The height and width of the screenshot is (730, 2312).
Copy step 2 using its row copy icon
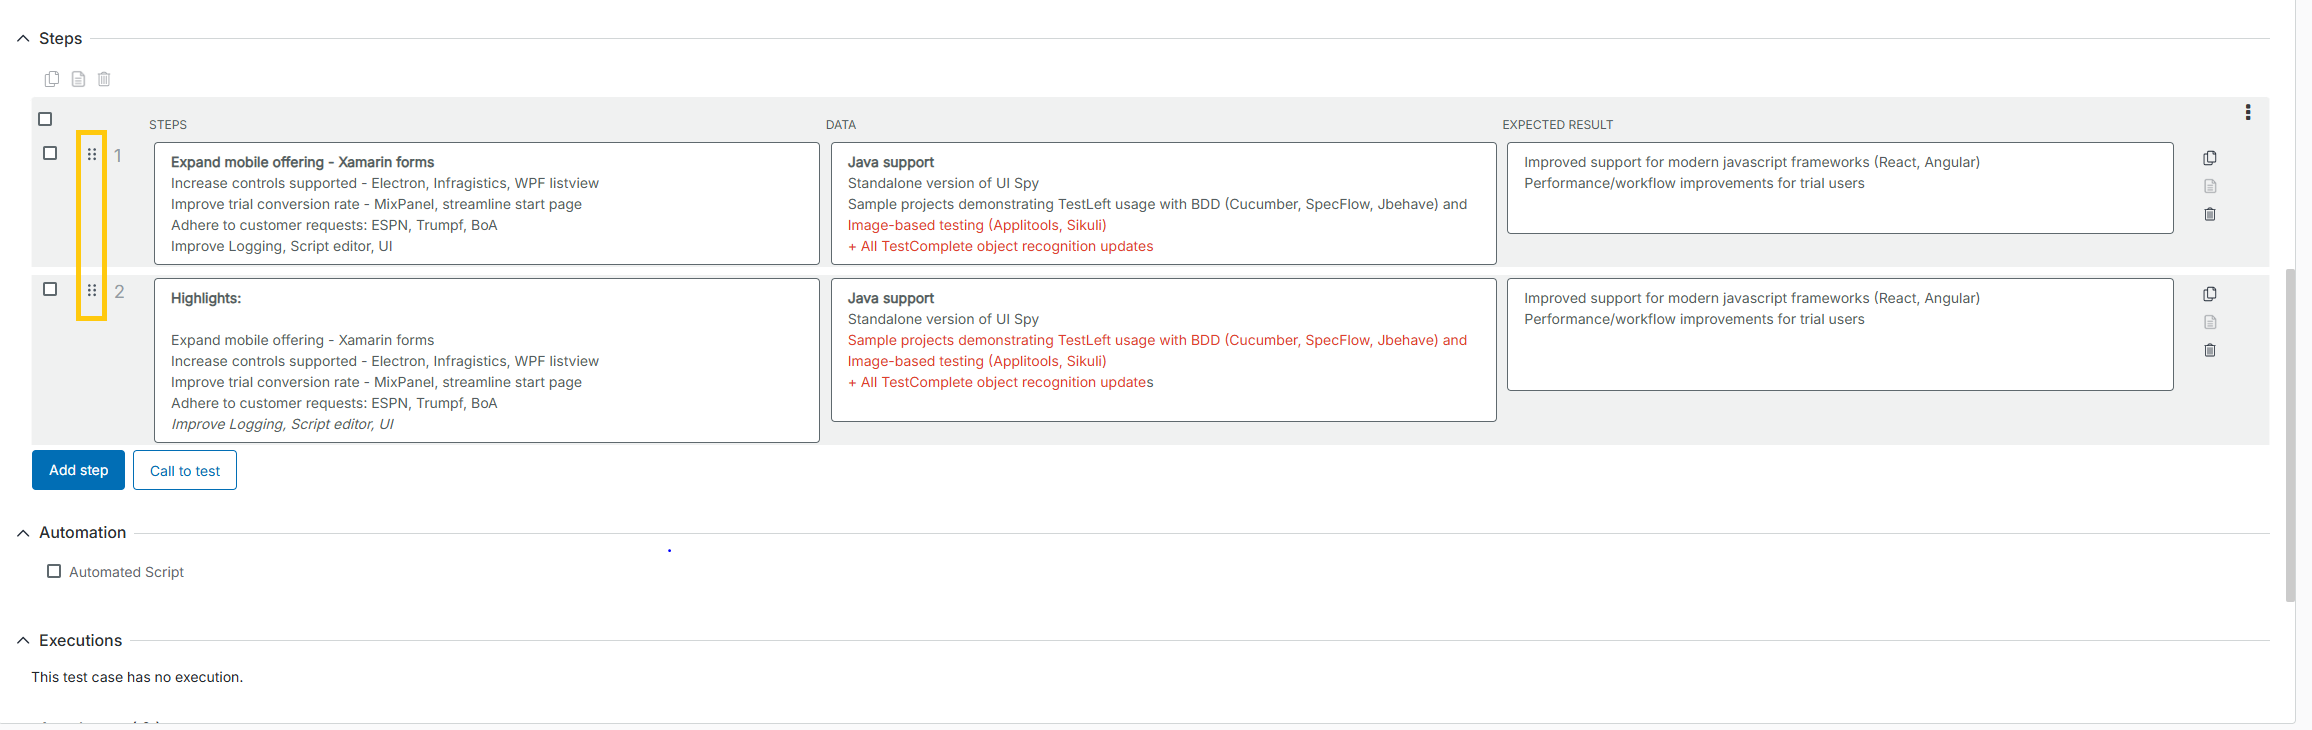coord(2210,294)
